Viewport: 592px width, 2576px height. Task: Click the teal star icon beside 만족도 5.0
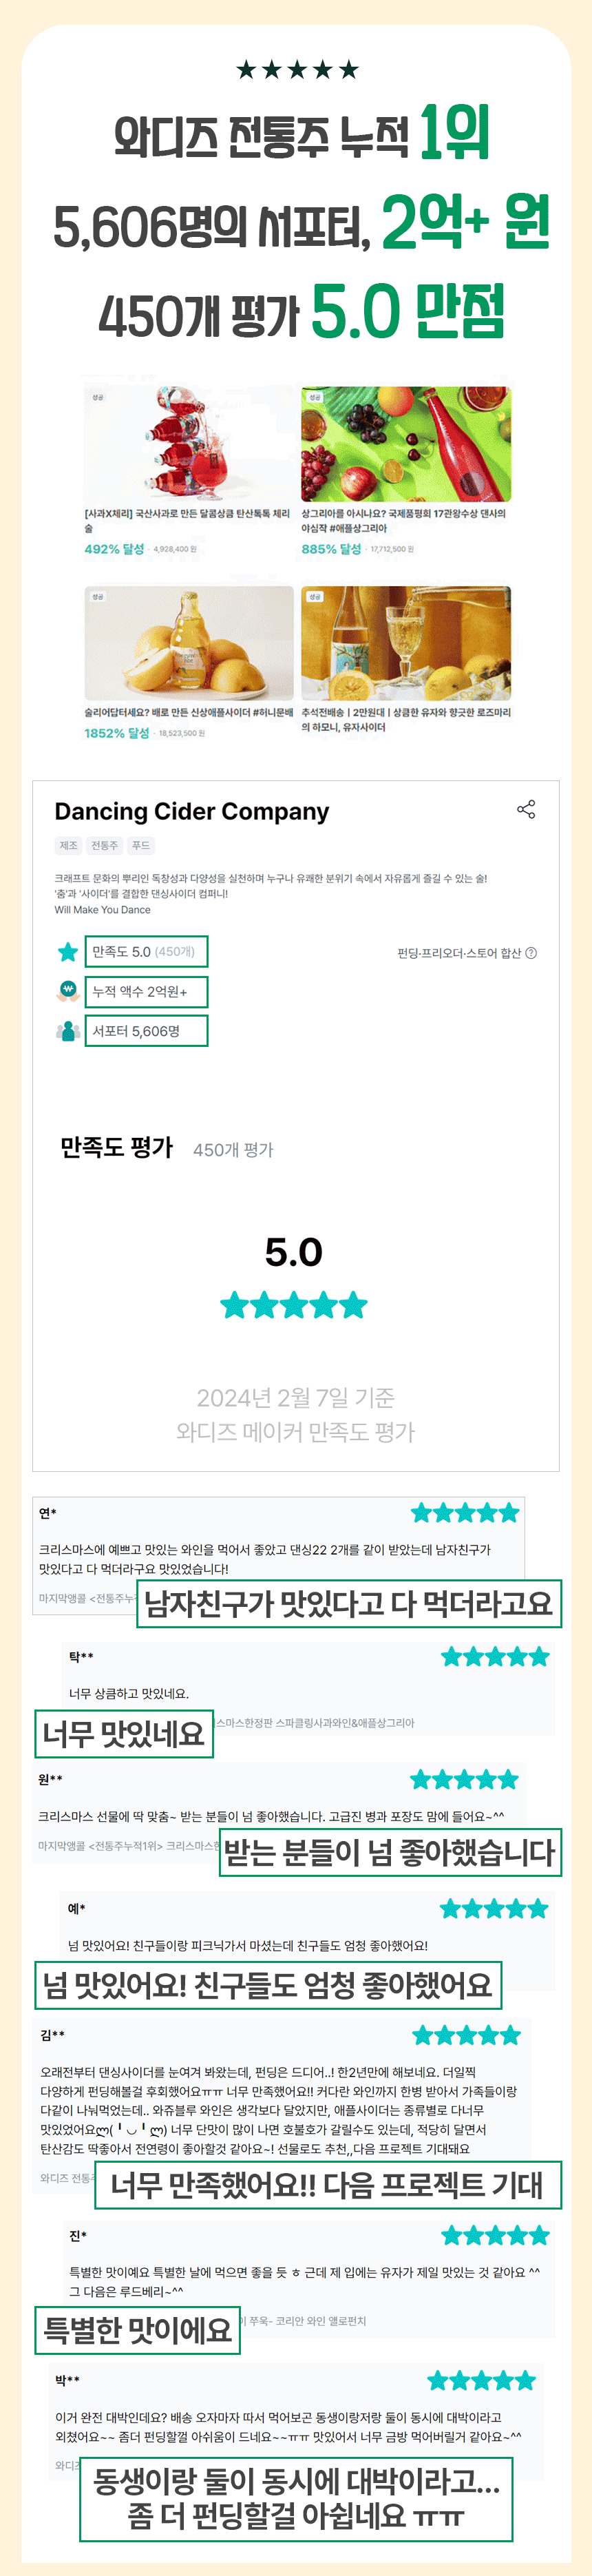pyautogui.click(x=68, y=952)
